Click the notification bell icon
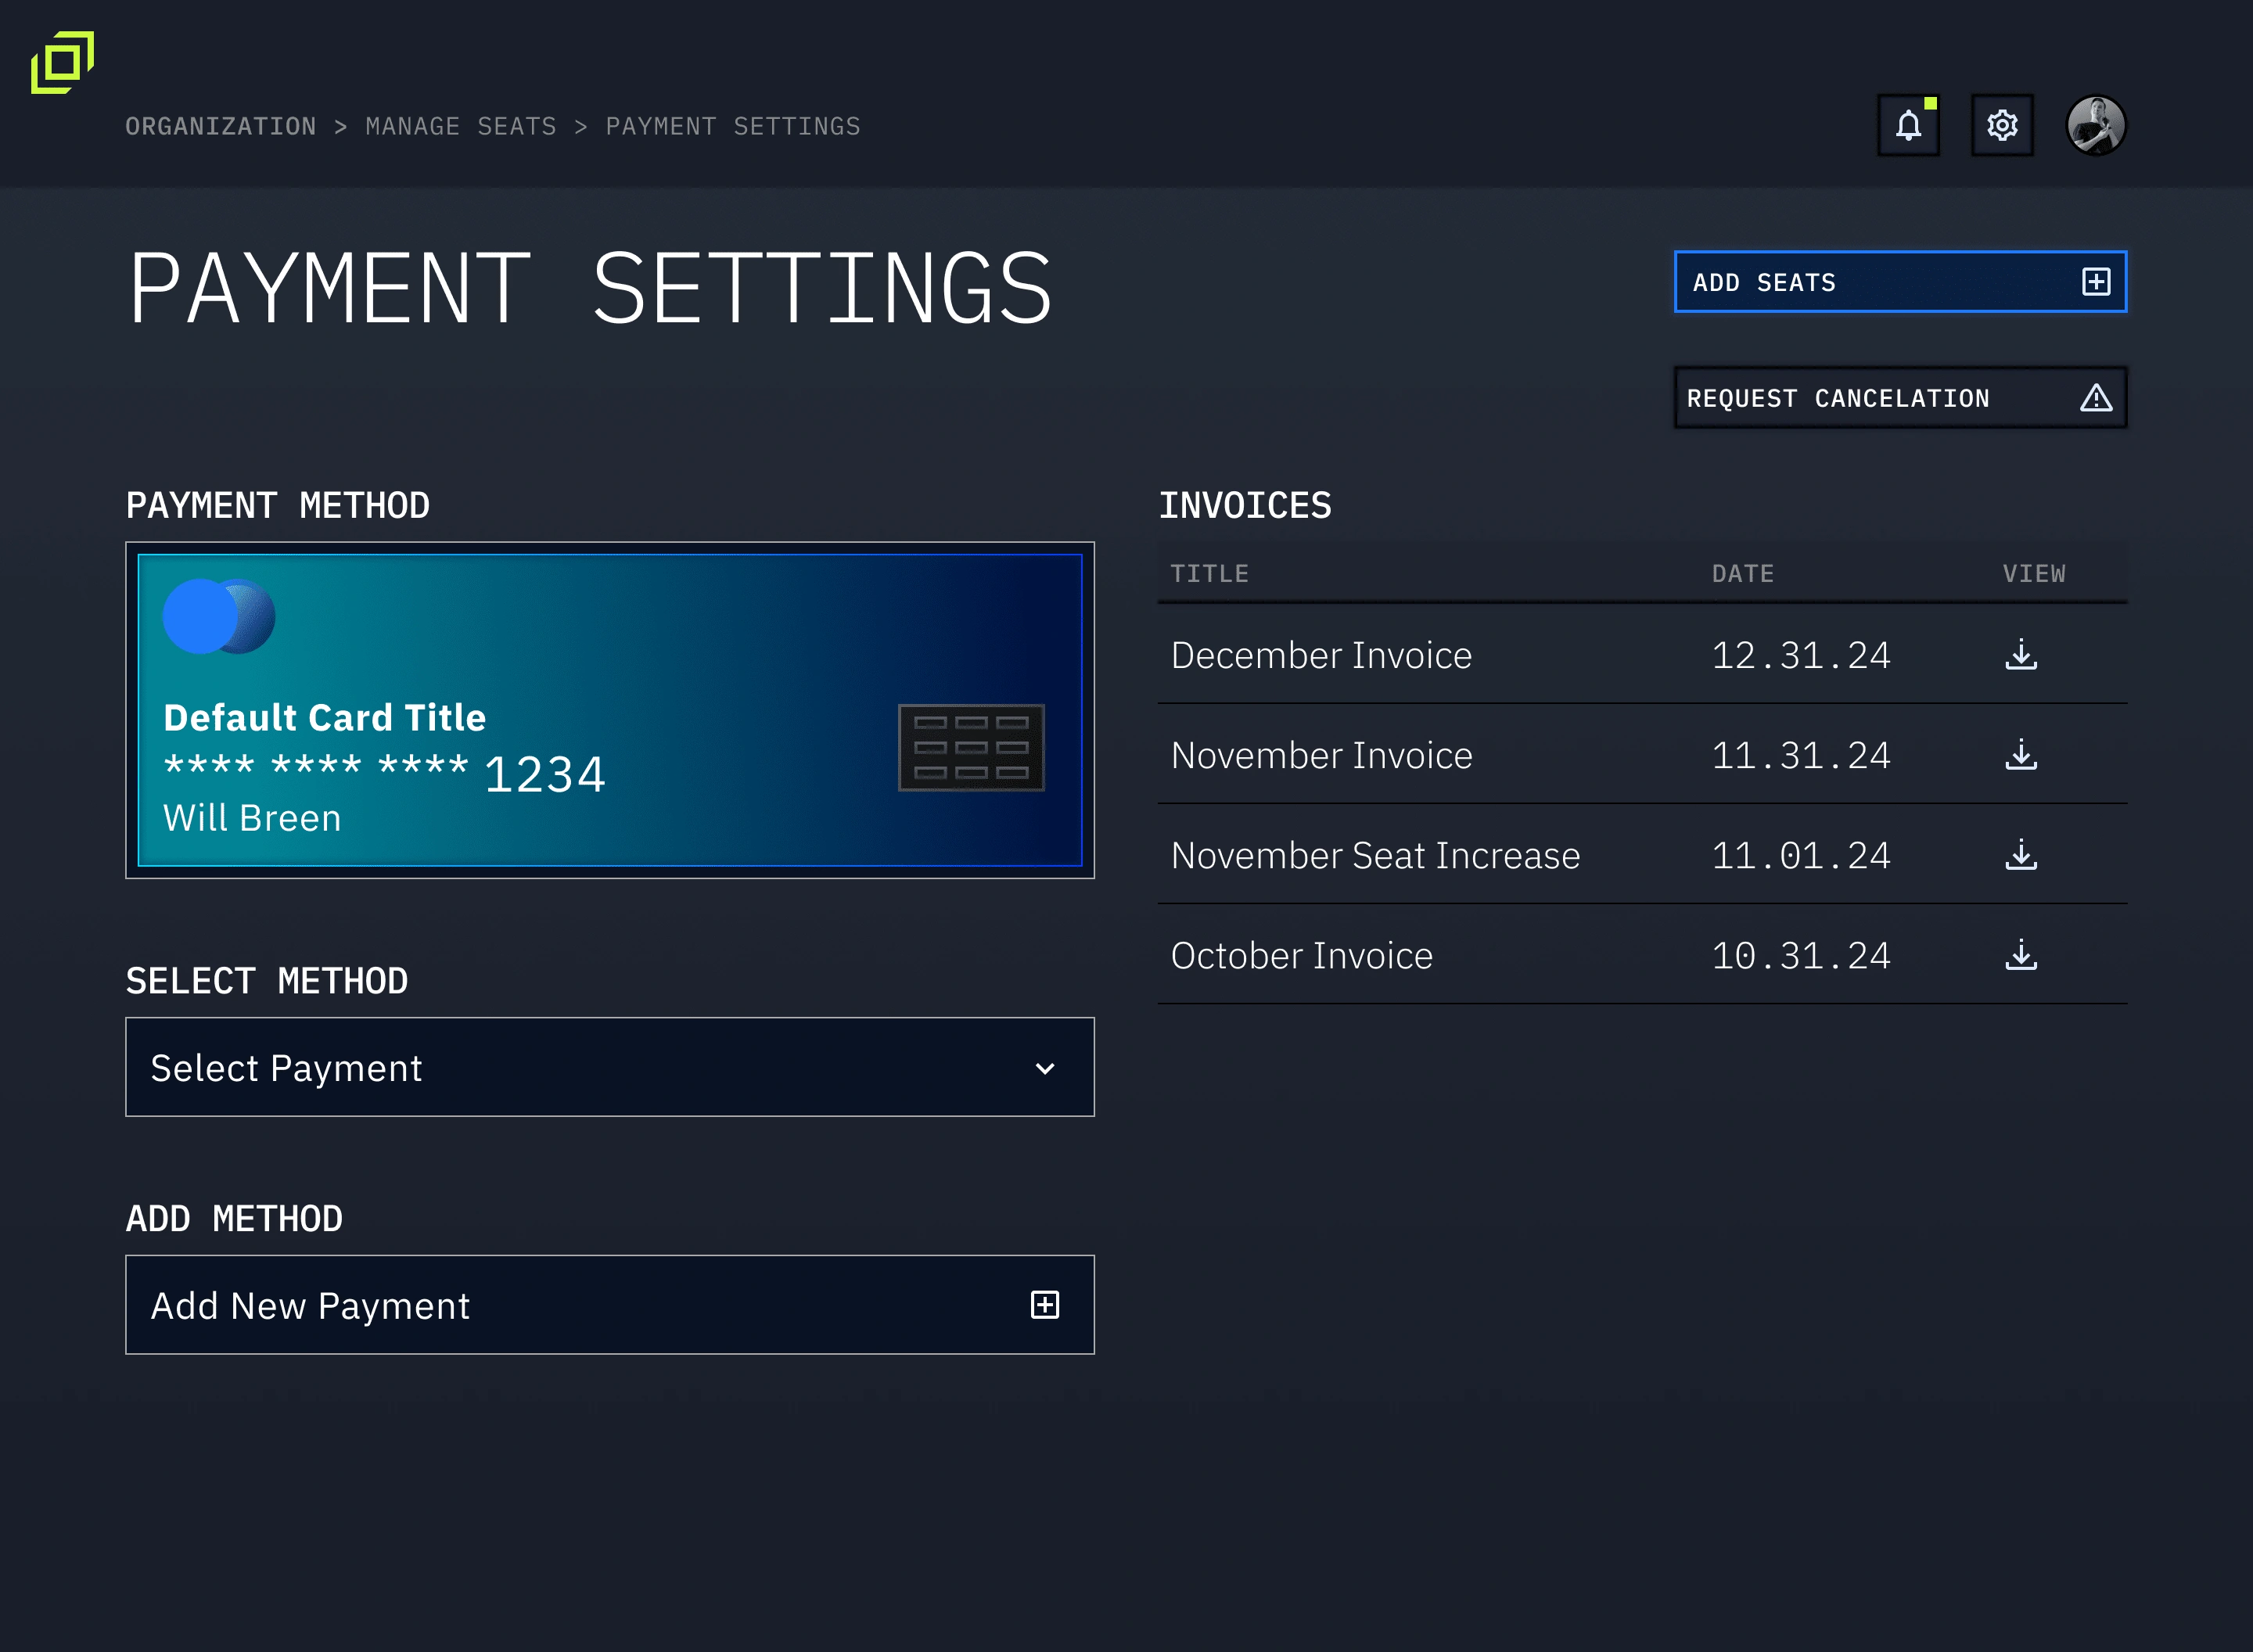The width and height of the screenshot is (2253, 1652). (x=1909, y=126)
